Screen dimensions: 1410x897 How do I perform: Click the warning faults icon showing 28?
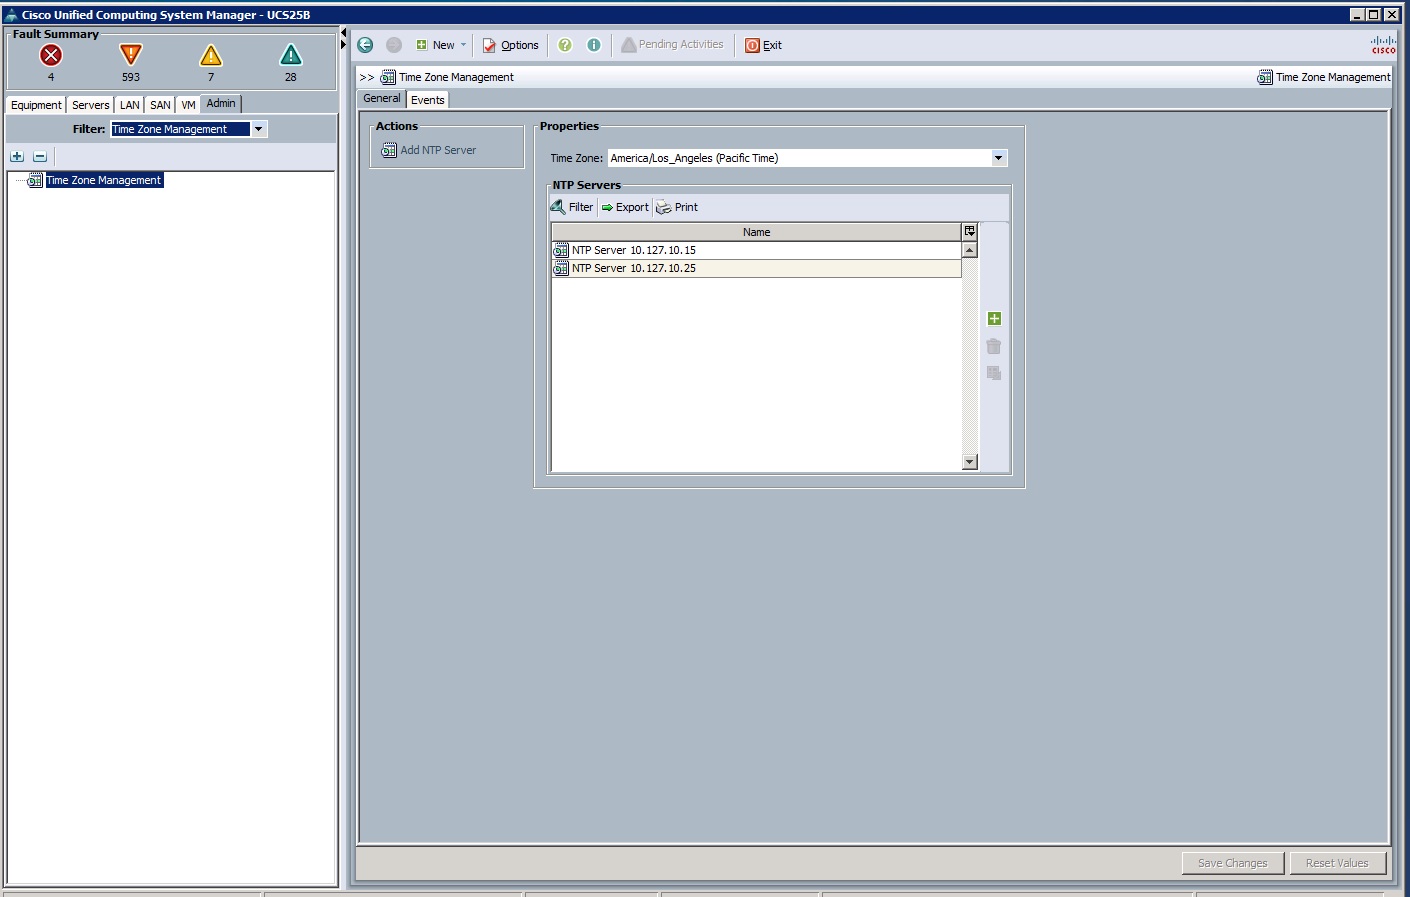click(291, 55)
